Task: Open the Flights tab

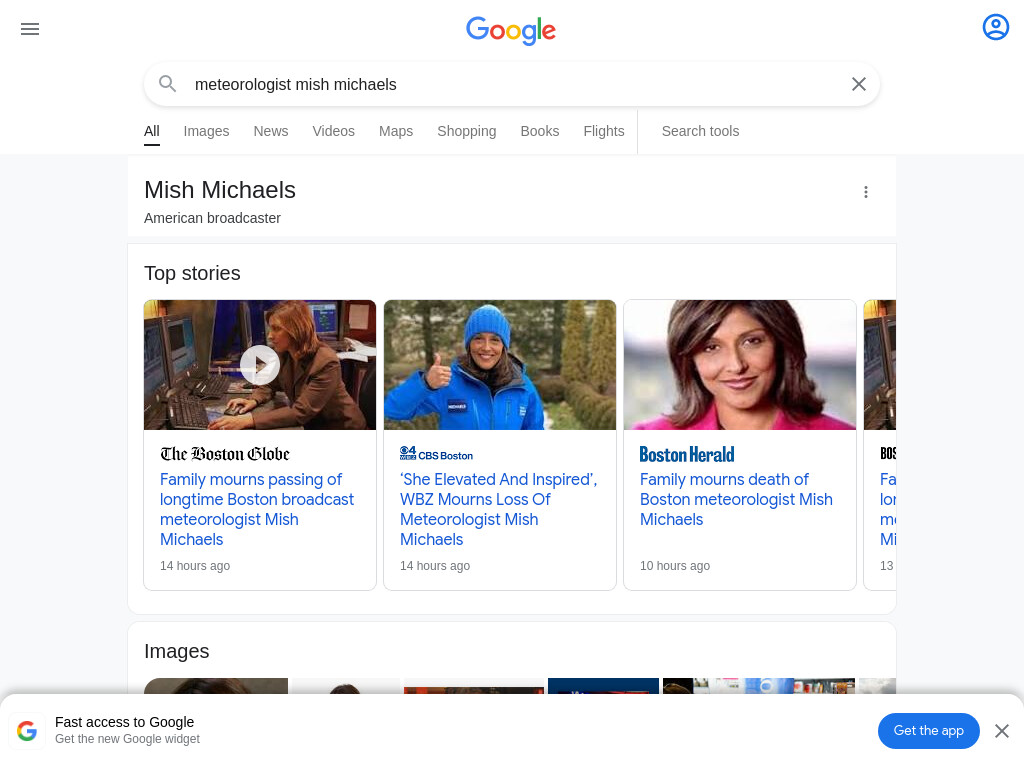Action: [604, 131]
